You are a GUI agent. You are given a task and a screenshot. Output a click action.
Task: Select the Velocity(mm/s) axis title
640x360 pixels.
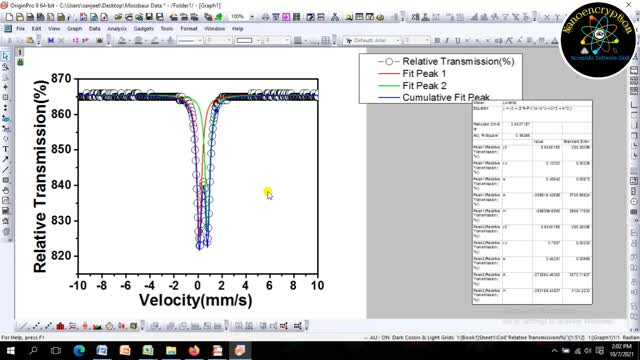click(x=196, y=300)
